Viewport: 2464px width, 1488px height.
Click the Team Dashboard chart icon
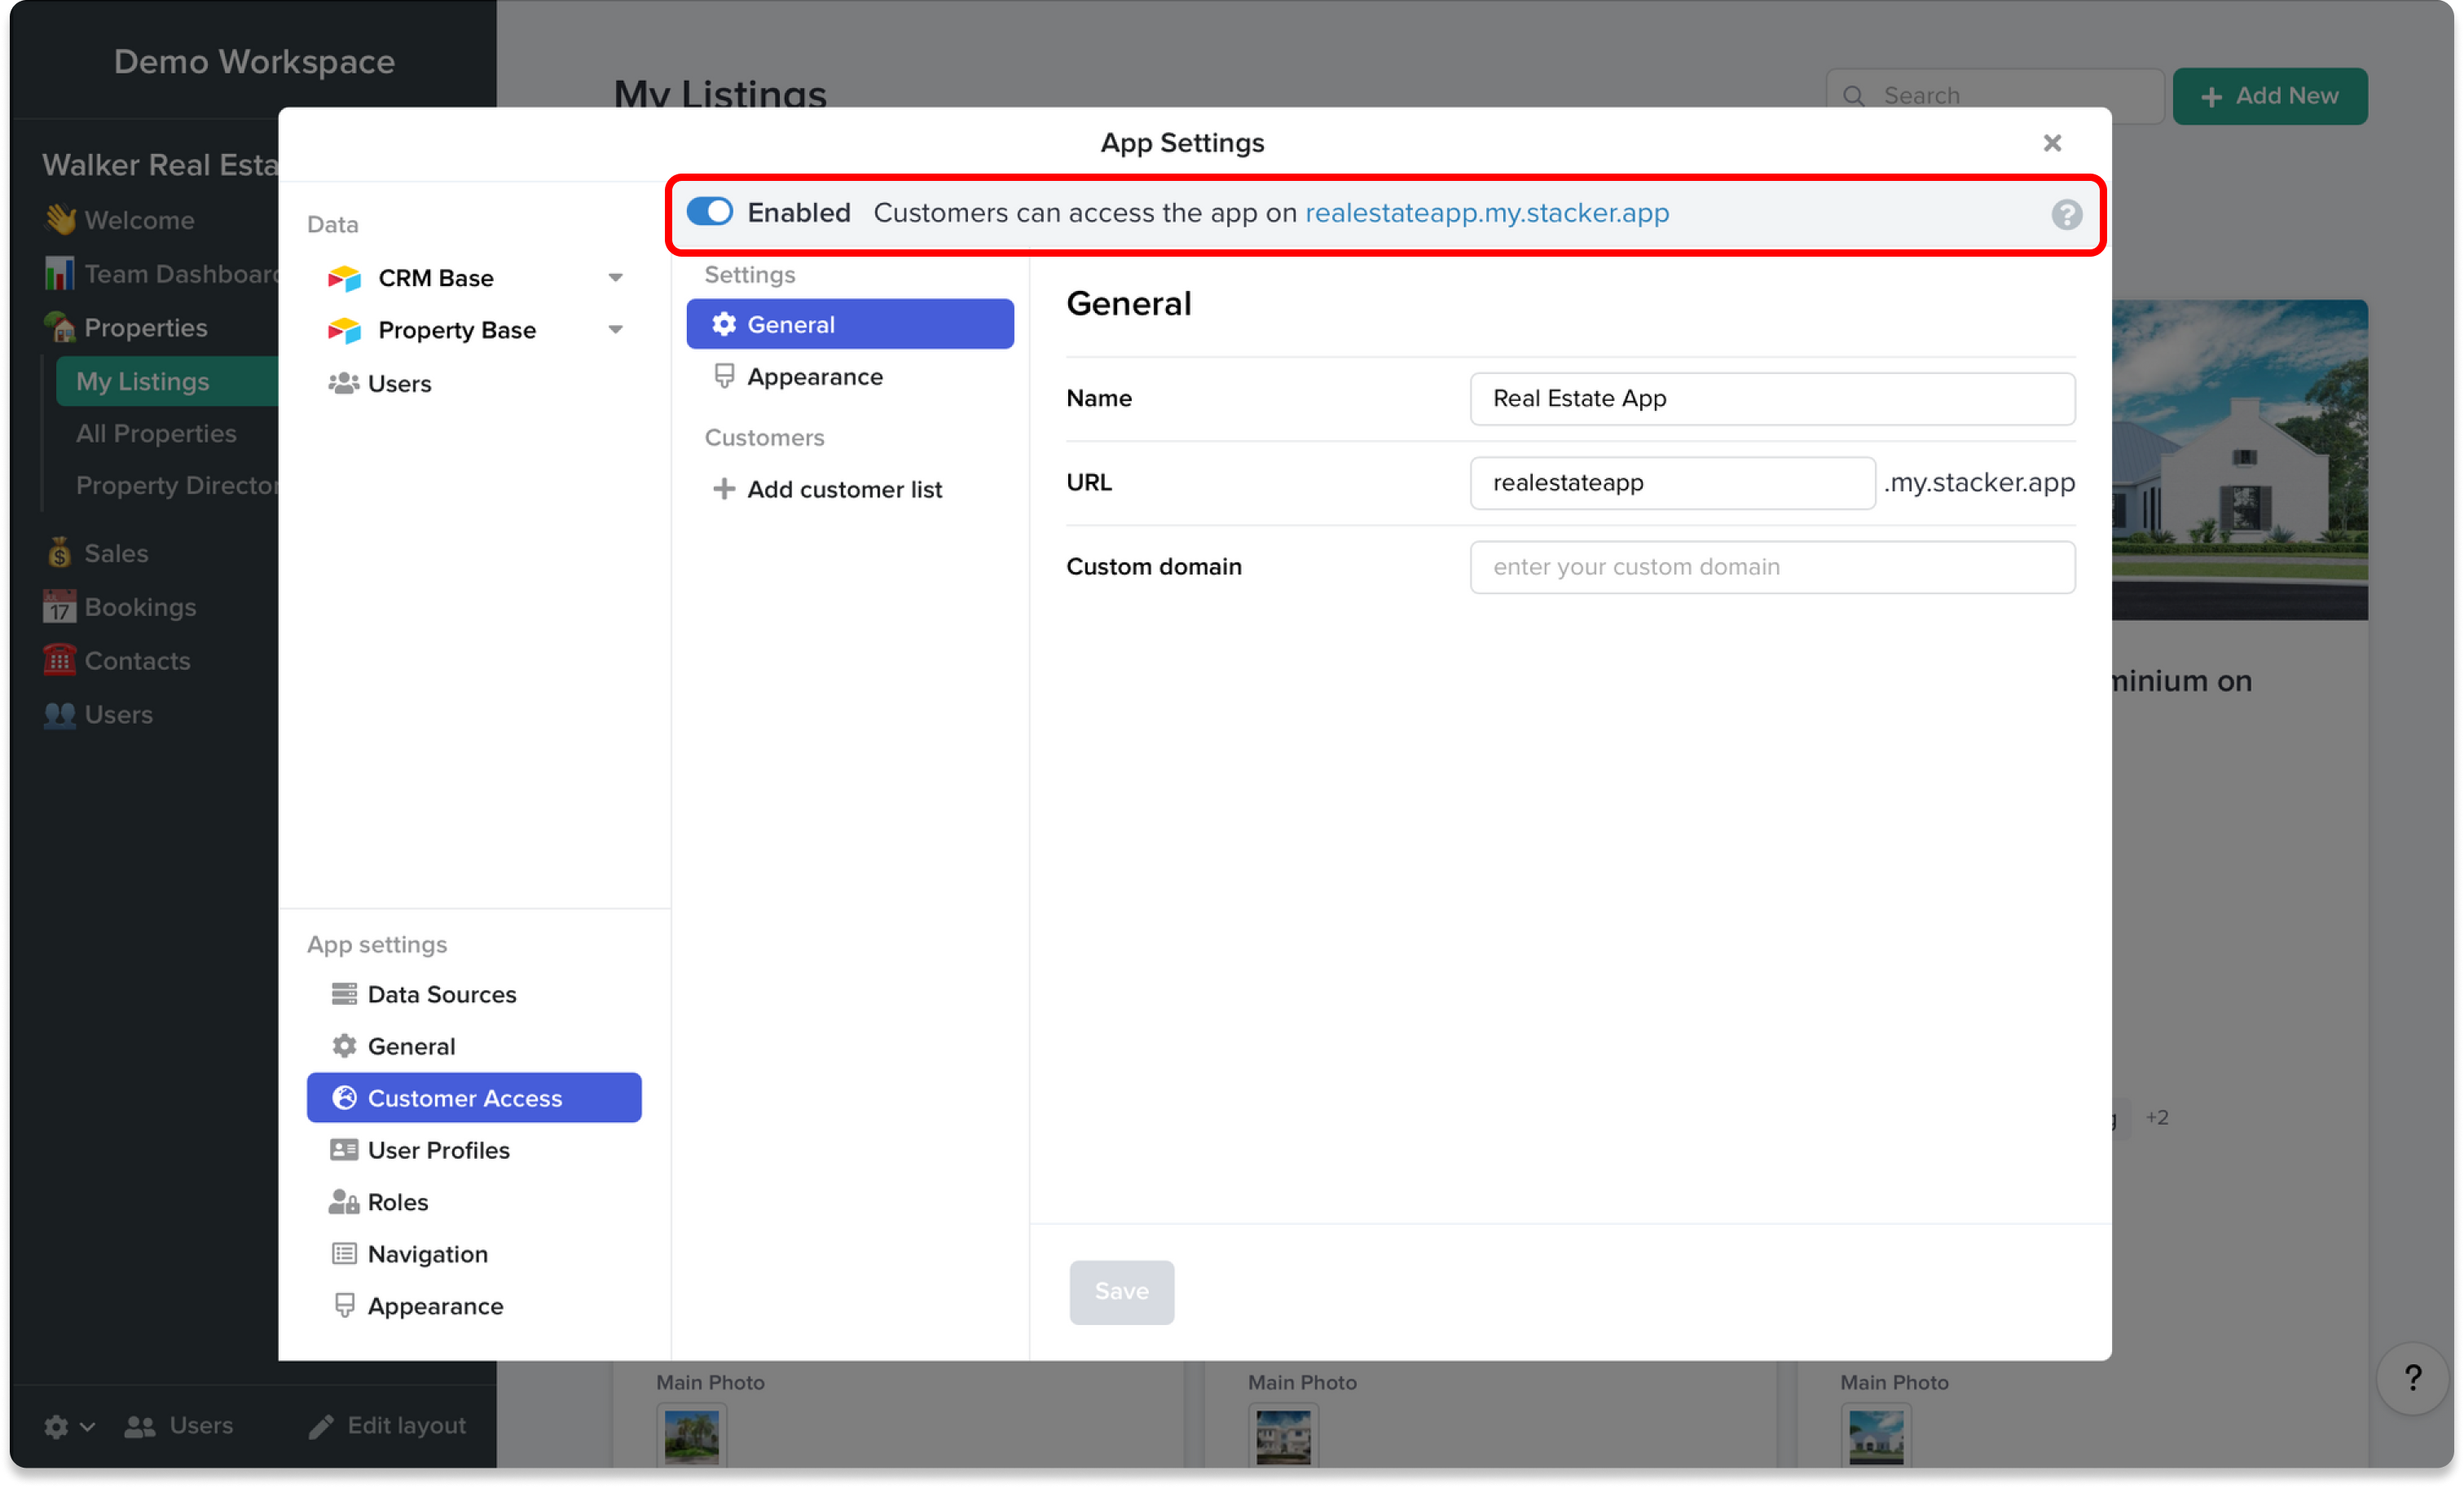[59, 273]
